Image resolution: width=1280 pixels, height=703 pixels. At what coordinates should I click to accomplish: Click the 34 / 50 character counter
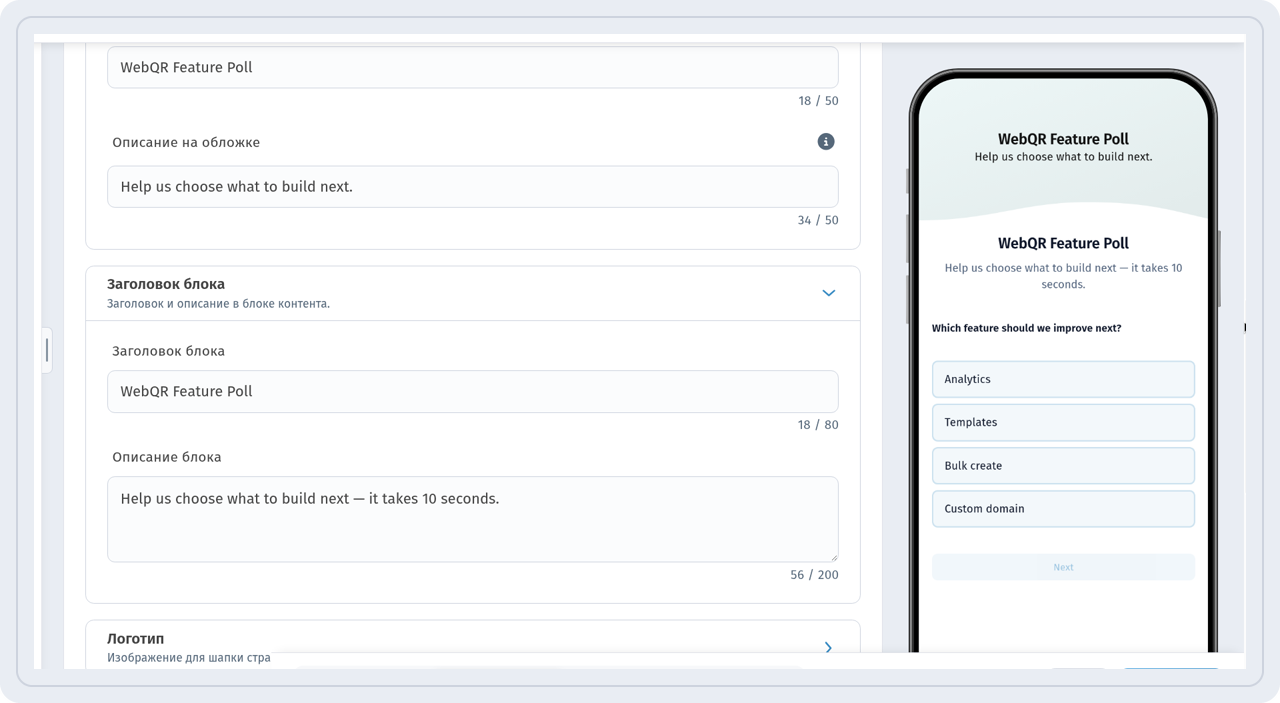(x=818, y=220)
